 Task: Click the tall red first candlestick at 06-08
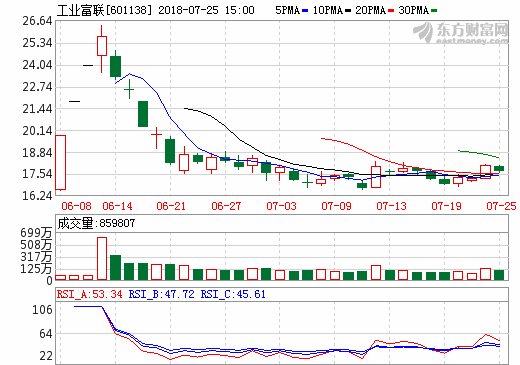61,162
